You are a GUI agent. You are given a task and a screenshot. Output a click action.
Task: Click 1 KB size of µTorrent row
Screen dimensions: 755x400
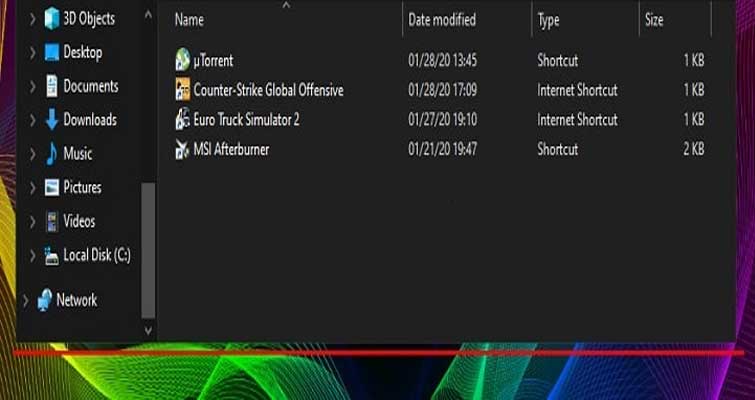point(693,61)
